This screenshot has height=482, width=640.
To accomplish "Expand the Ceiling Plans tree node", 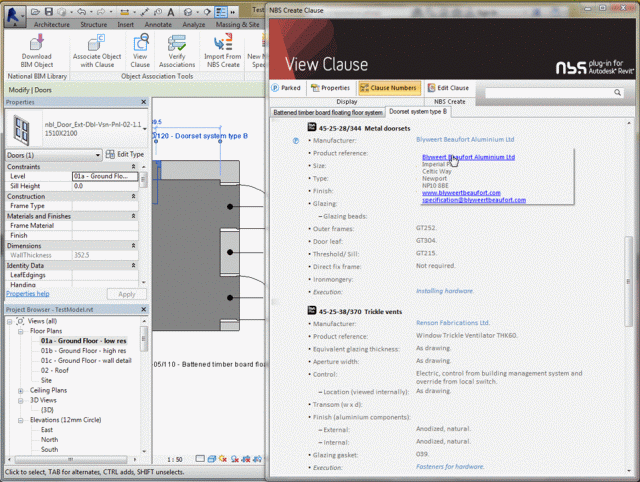I will tap(20, 391).
